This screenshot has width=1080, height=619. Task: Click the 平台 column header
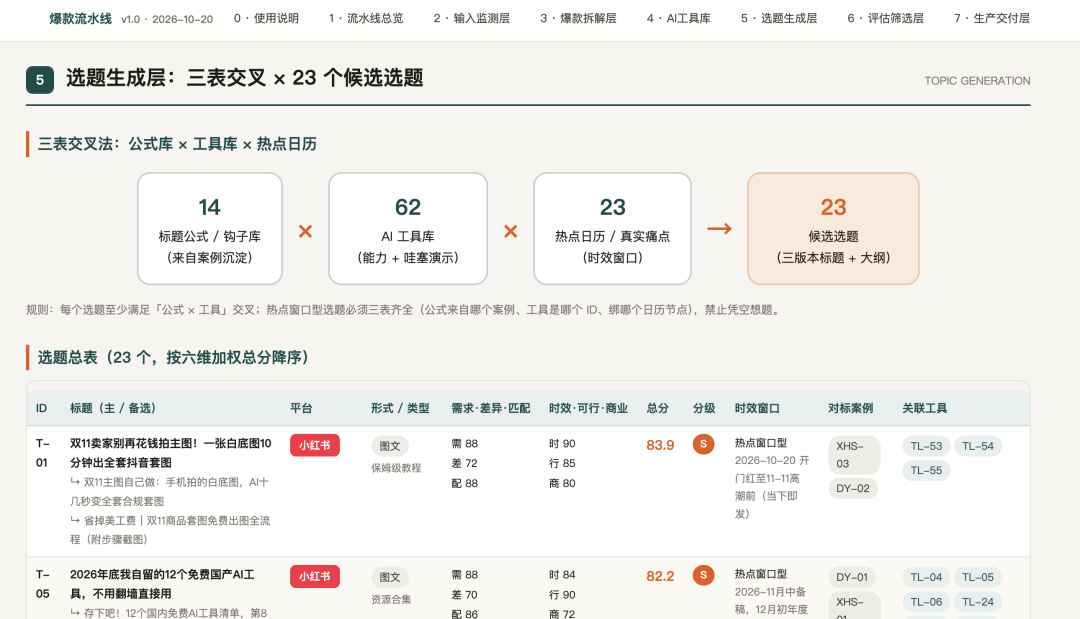[x=301, y=408]
